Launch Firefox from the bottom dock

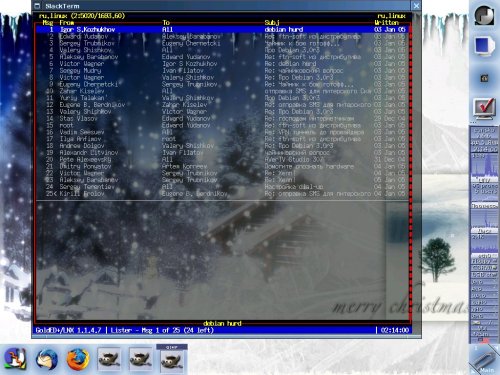pos(78,359)
